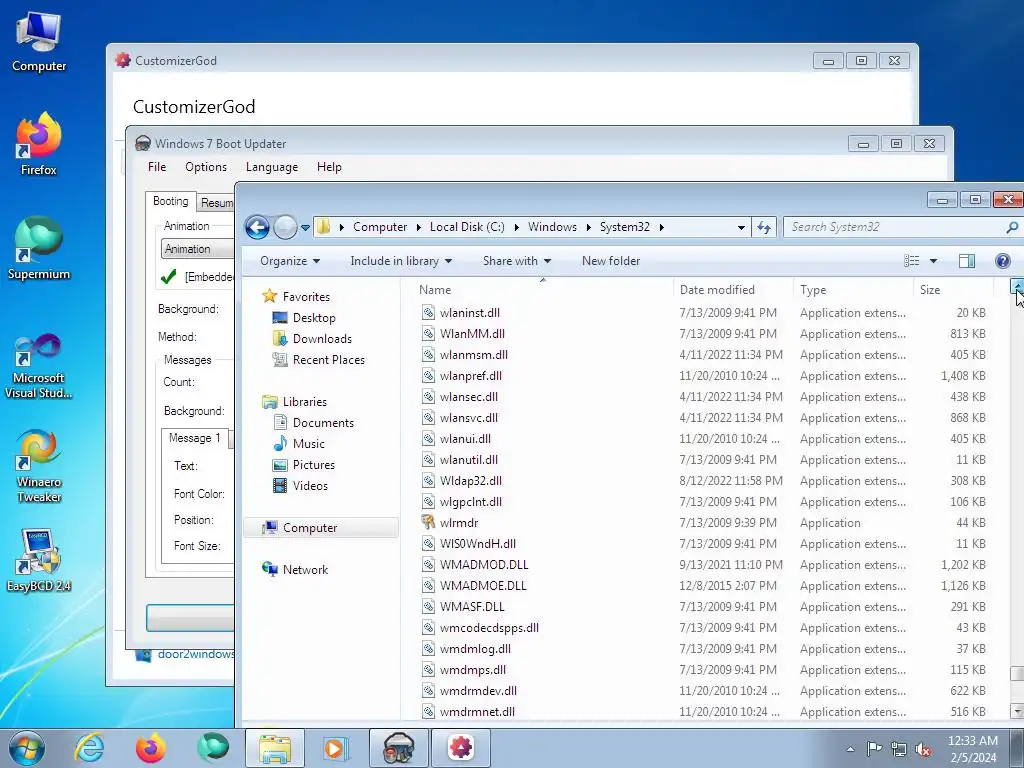Open the File menu in Boot Updater

pyautogui.click(x=157, y=167)
